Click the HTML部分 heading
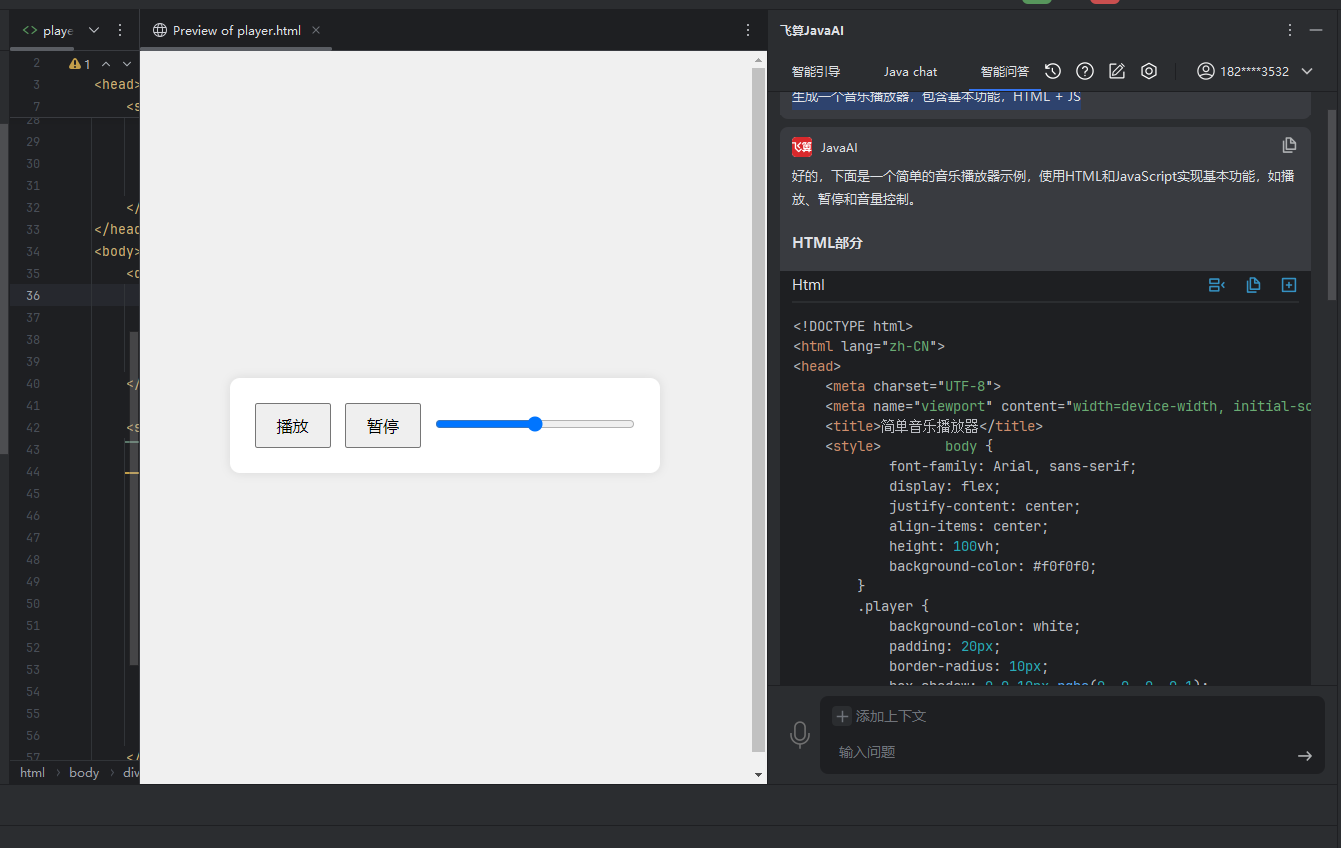Viewport: 1341px width, 848px height. 827,243
